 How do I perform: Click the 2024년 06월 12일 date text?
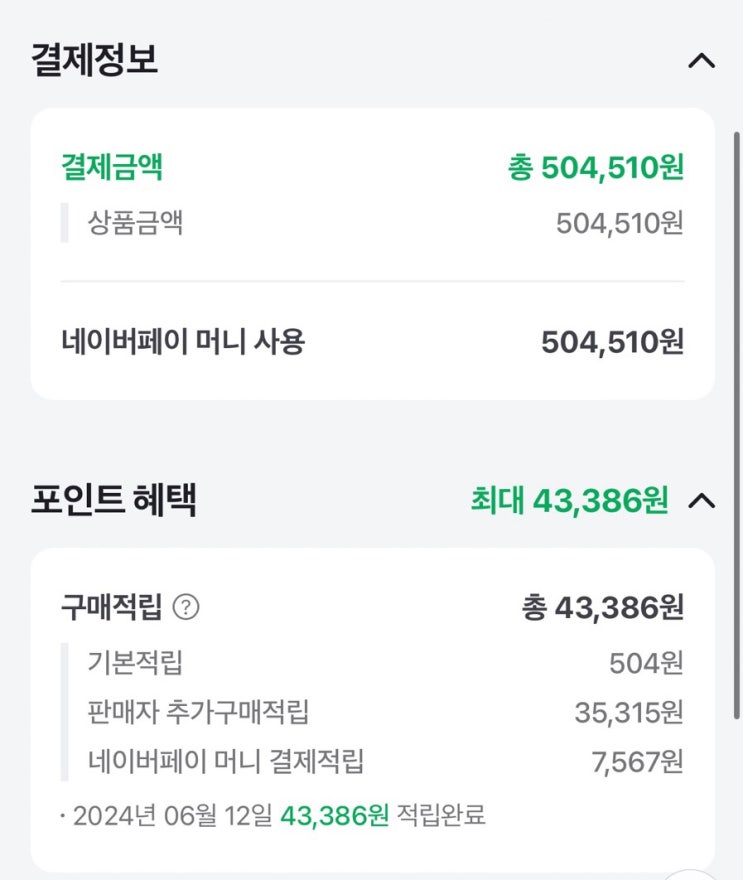tap(173, 815)
